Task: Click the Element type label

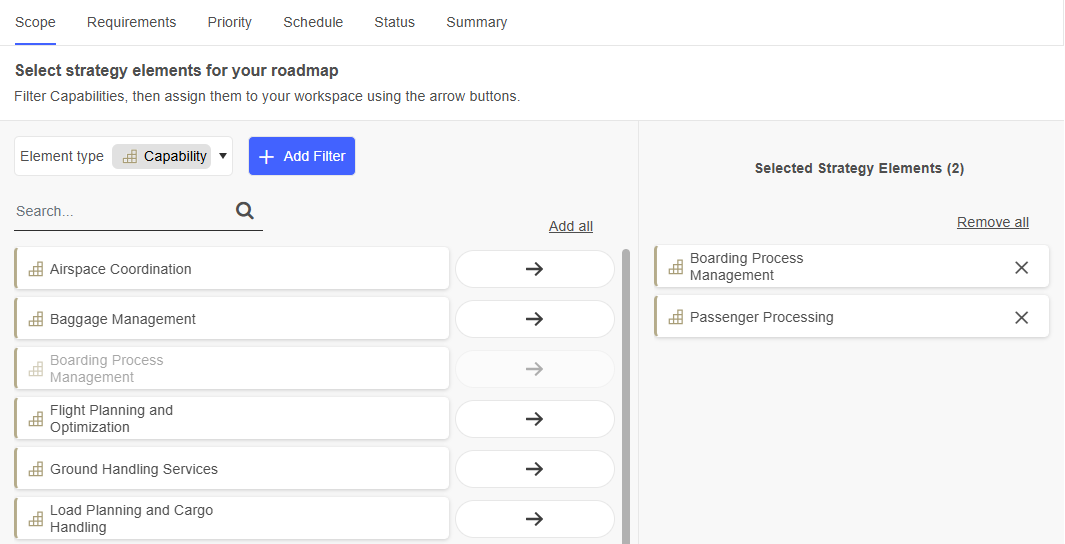Action: tap(62, 156)
